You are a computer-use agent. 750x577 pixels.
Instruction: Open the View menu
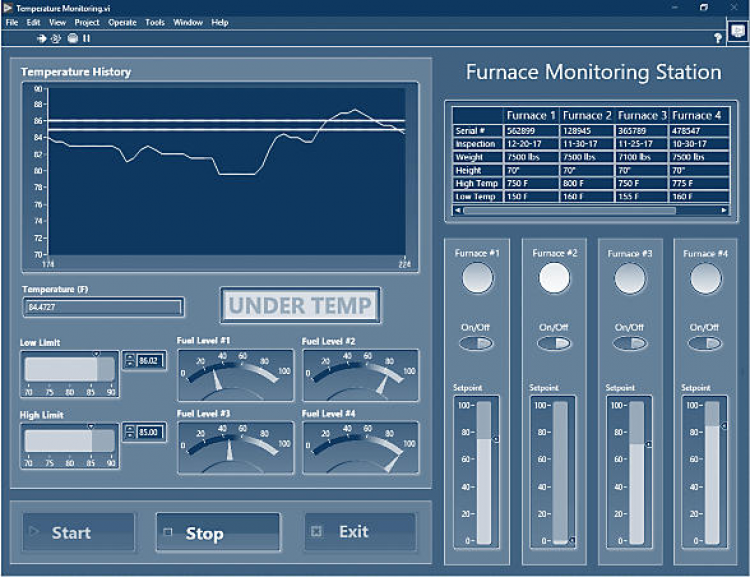(x=57, y=22)
